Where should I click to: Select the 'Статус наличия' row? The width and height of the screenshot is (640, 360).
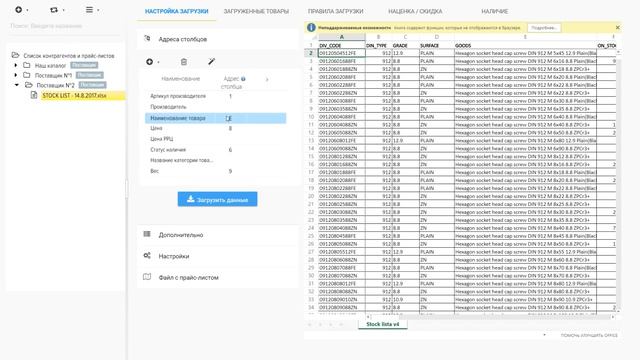point(216,150)
